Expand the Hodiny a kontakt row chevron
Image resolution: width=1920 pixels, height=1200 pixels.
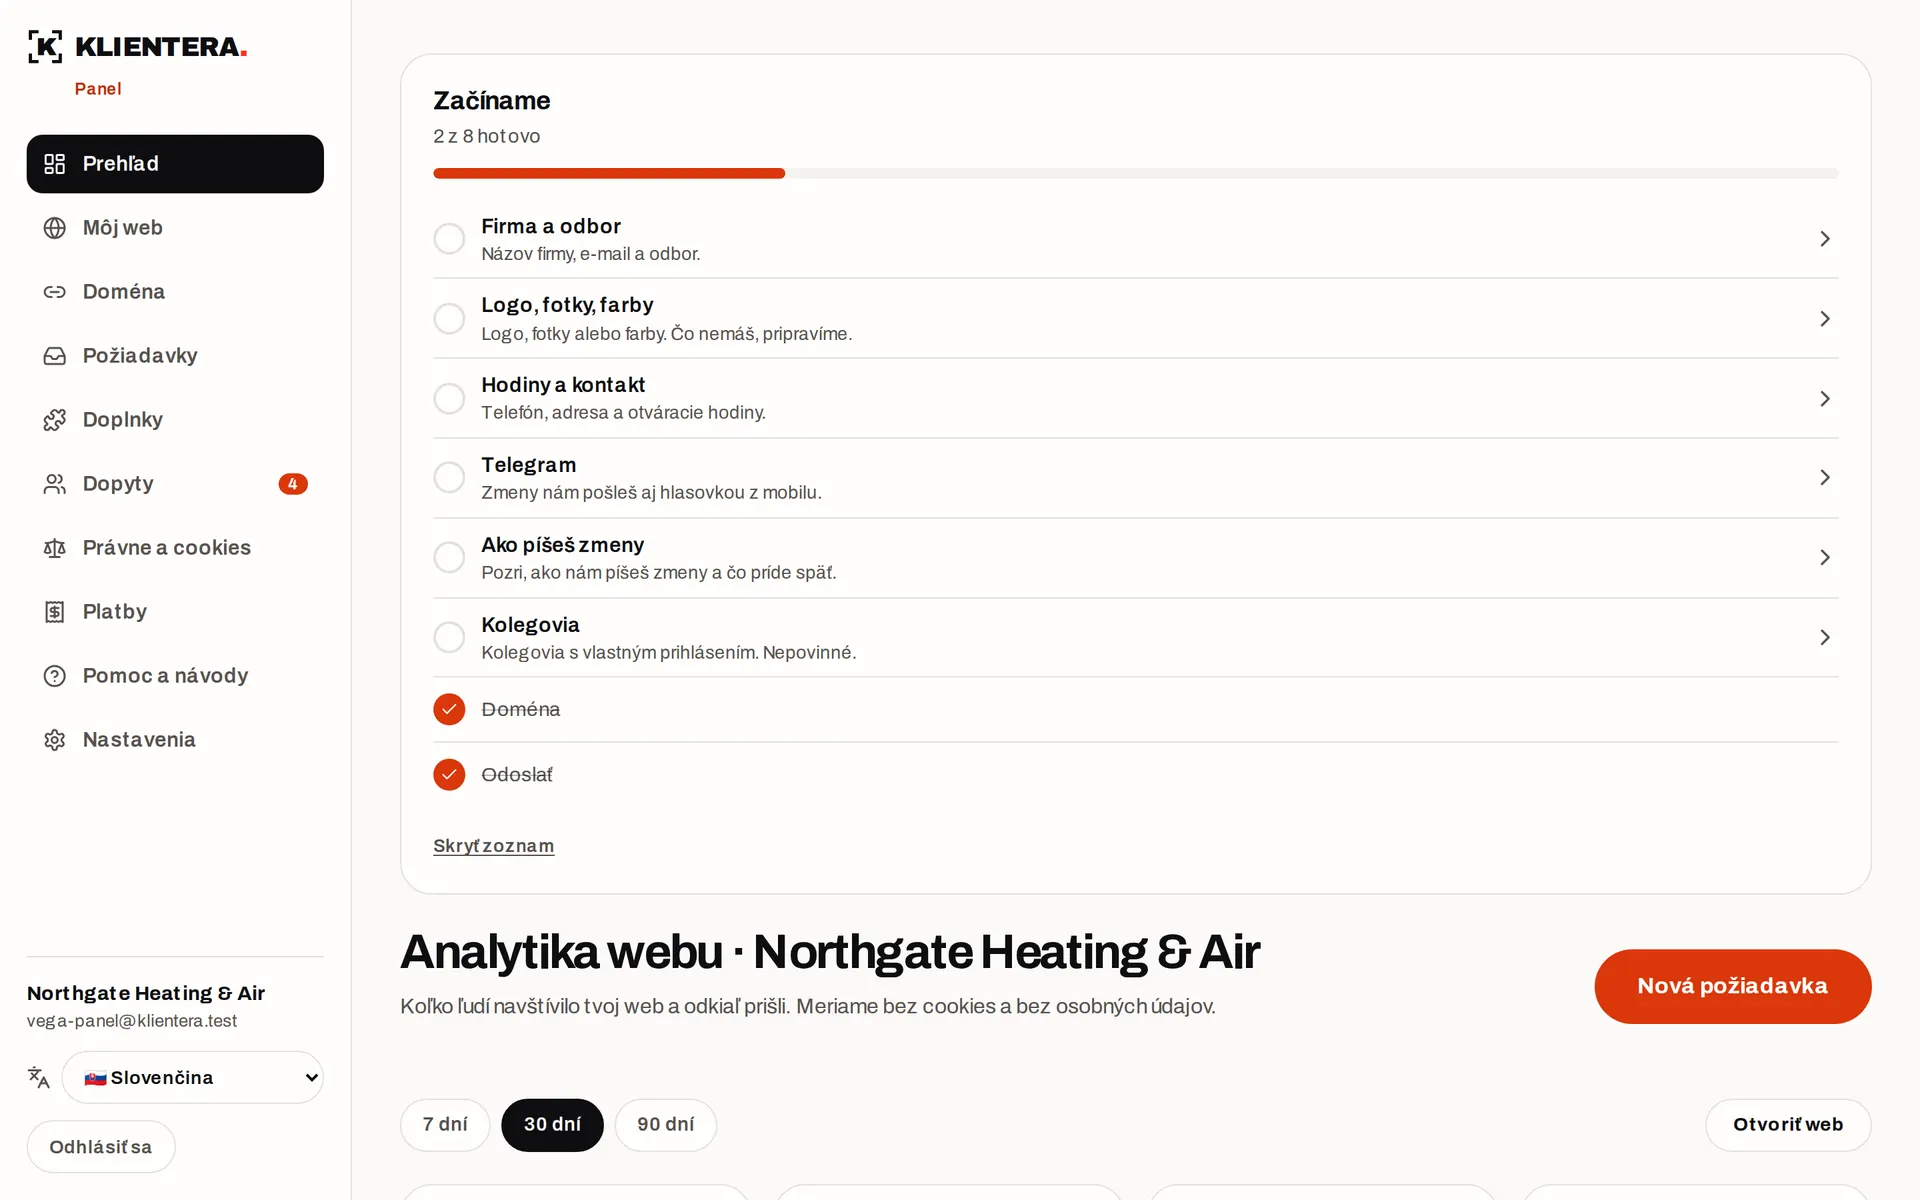click(1825, 398)
